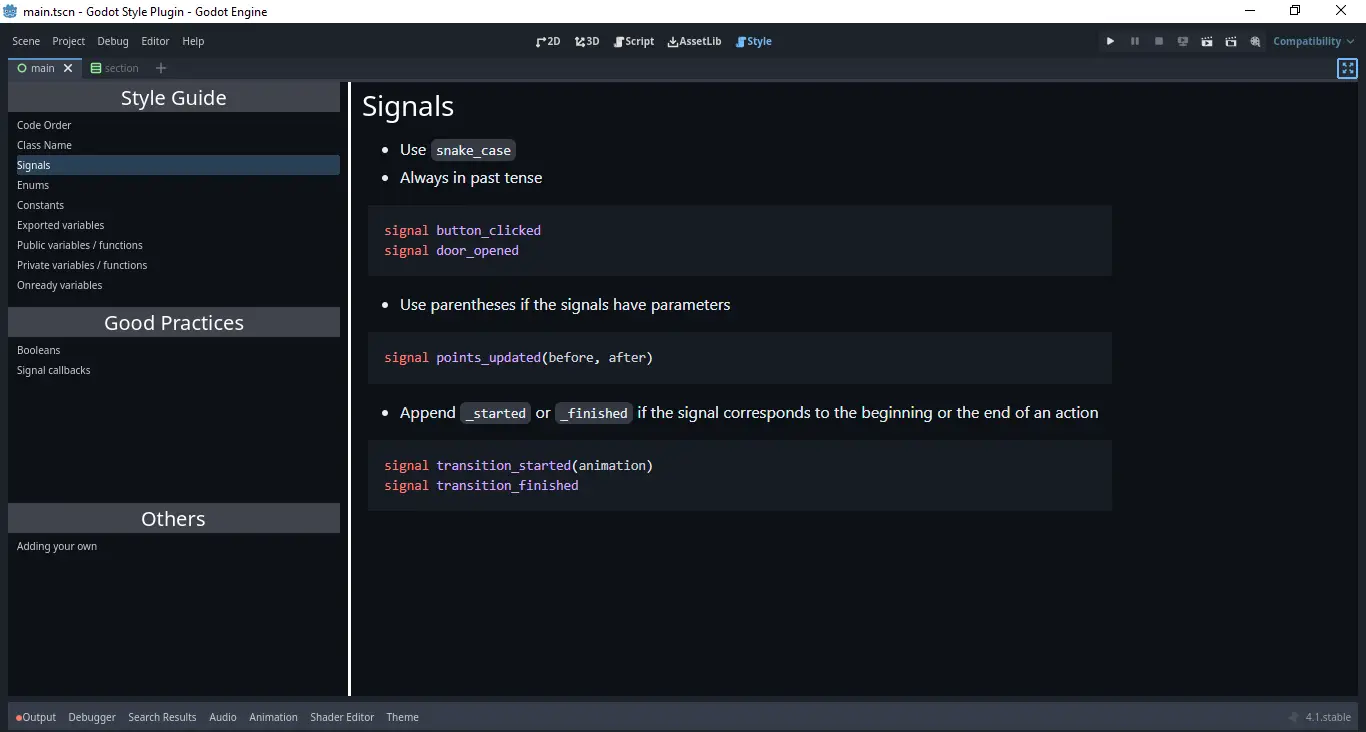Toggle distraction-free mode icon
The height and width of the screenshot is (732, 1366).
click(x=1348, y=68)
